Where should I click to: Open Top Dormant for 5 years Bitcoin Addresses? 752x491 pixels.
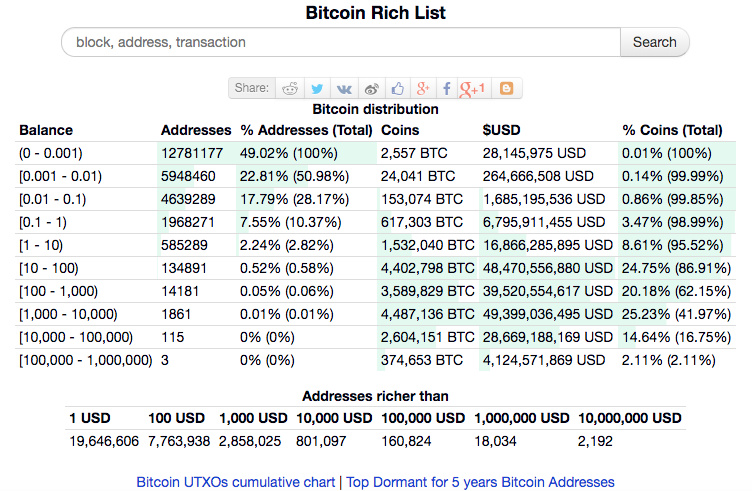(x=480, y=482)
